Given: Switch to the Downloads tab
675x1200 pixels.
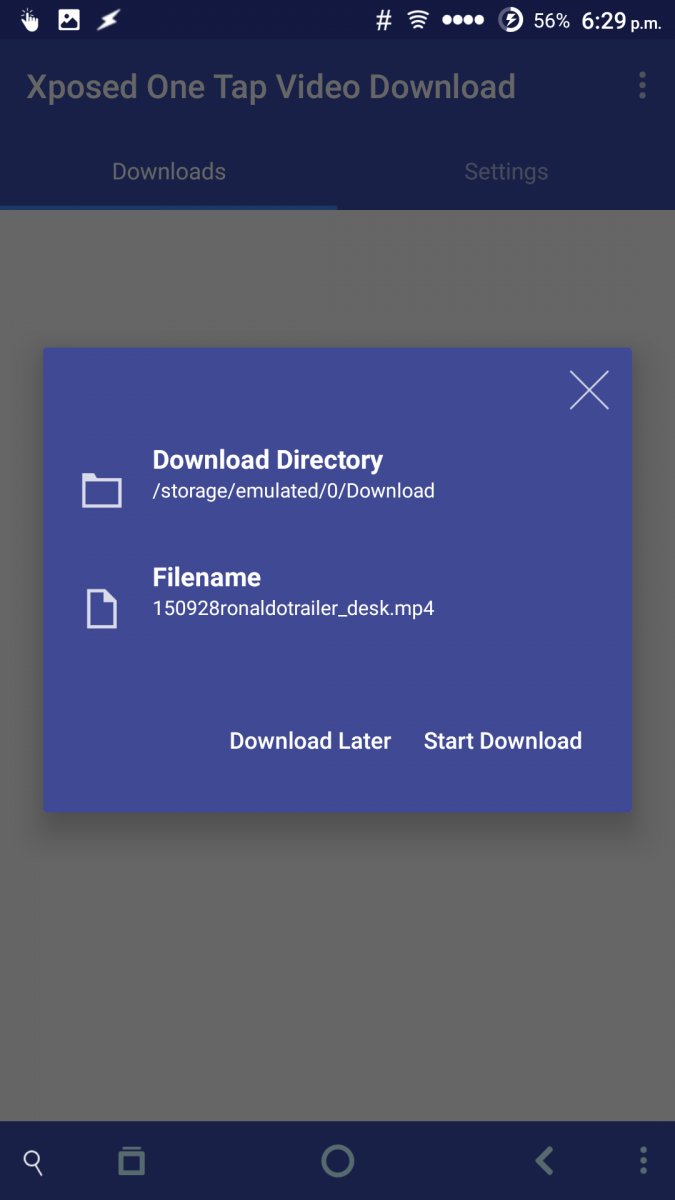Looking at the screenshot, I should coord(169,172).
